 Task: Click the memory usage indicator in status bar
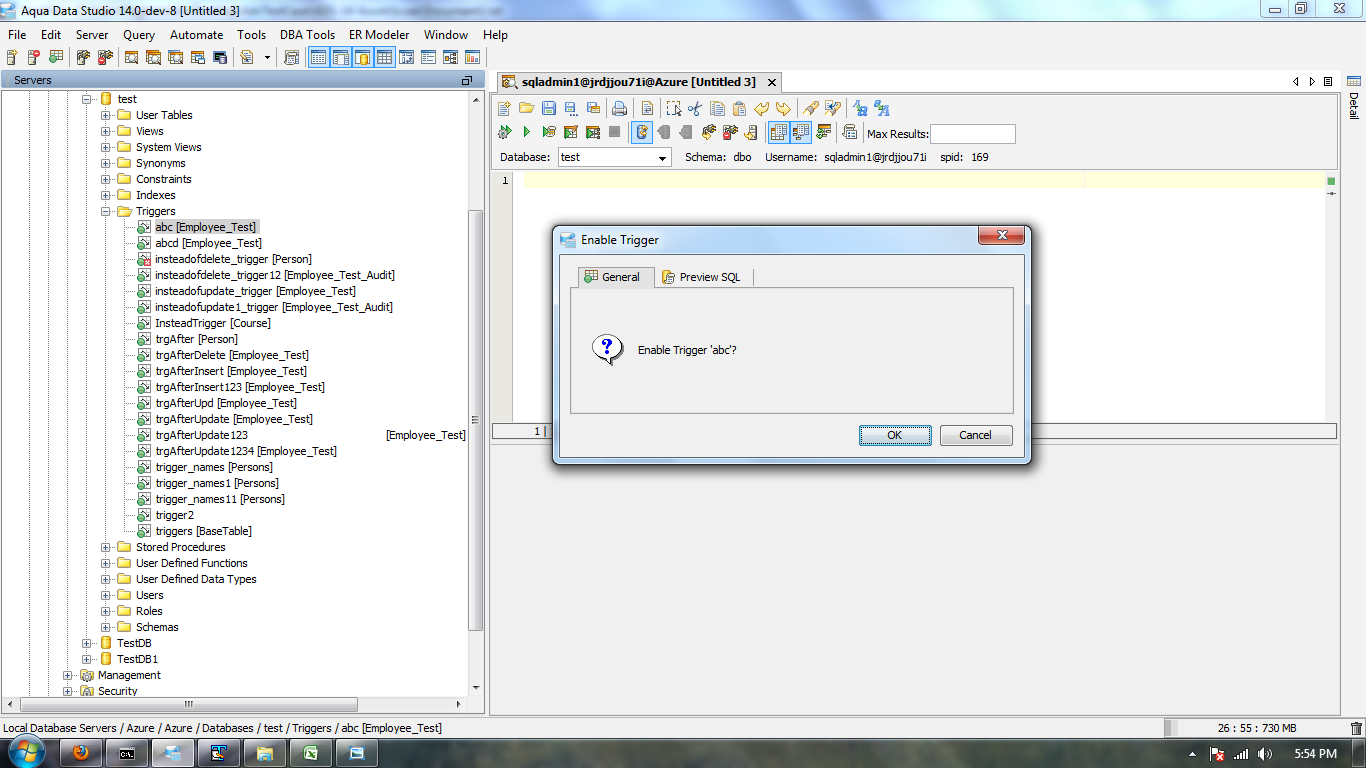coord(1257,729)
